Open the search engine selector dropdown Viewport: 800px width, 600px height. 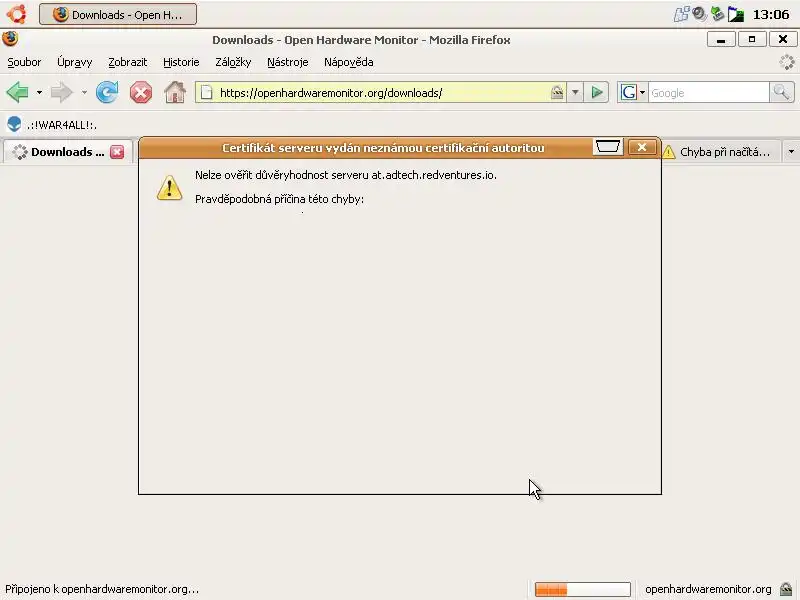(x=642, y=93)
